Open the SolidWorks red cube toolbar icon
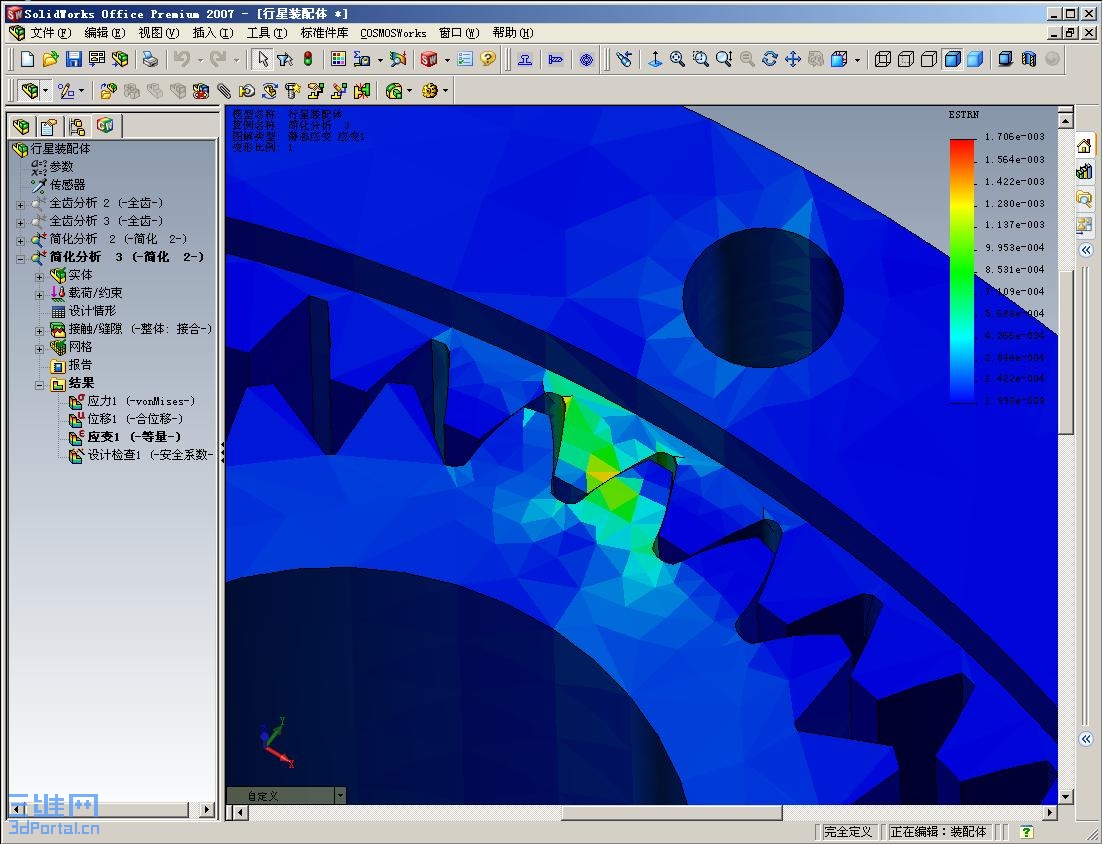Image resolution: width=1102 pixels, height=844 pixels. pos(428,59)
